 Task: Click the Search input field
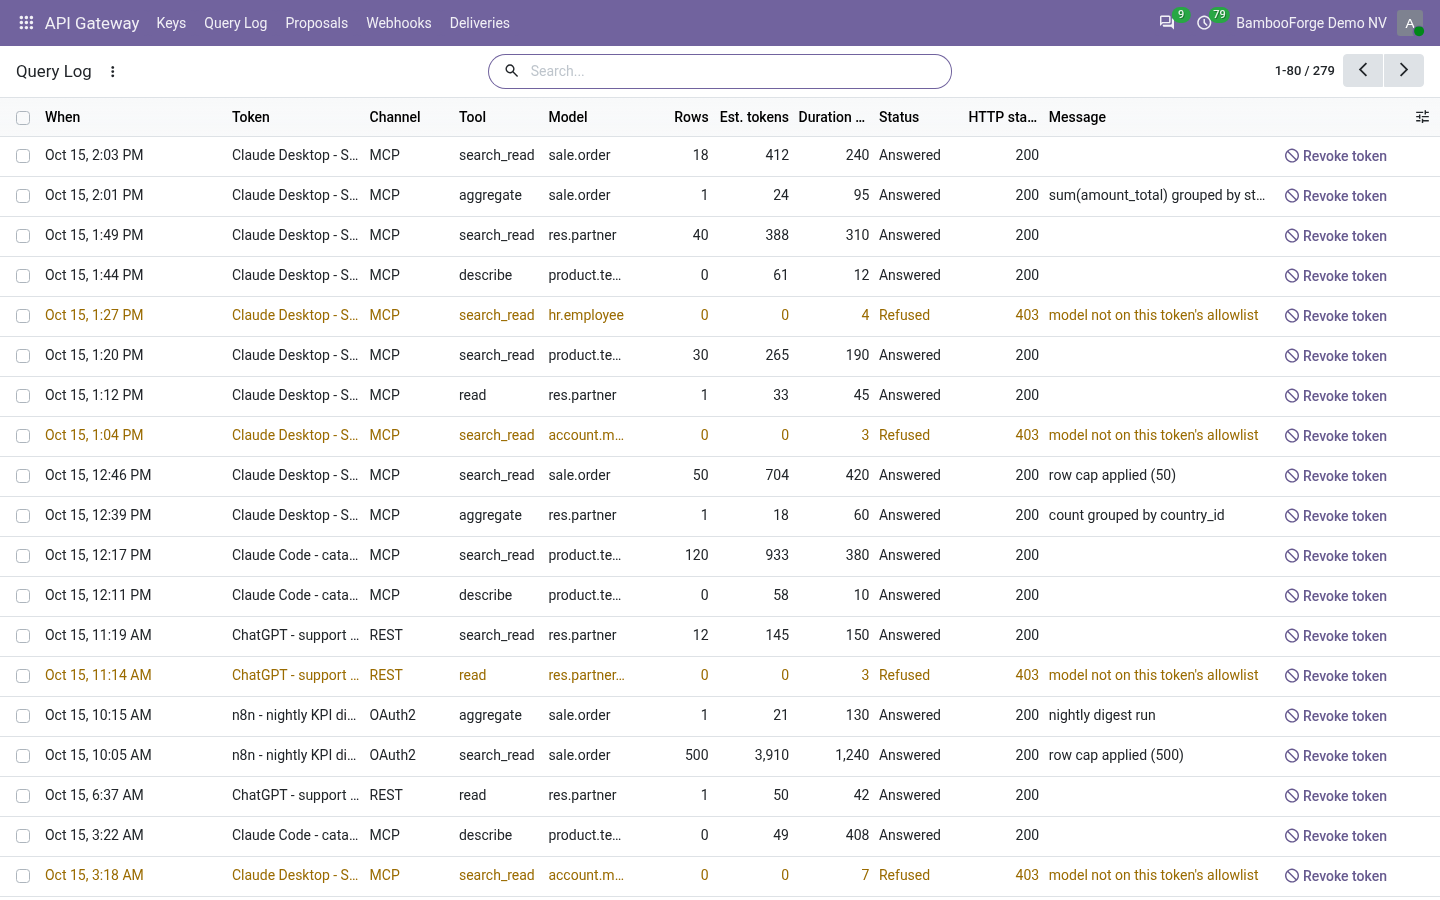(x=735, y=71)
